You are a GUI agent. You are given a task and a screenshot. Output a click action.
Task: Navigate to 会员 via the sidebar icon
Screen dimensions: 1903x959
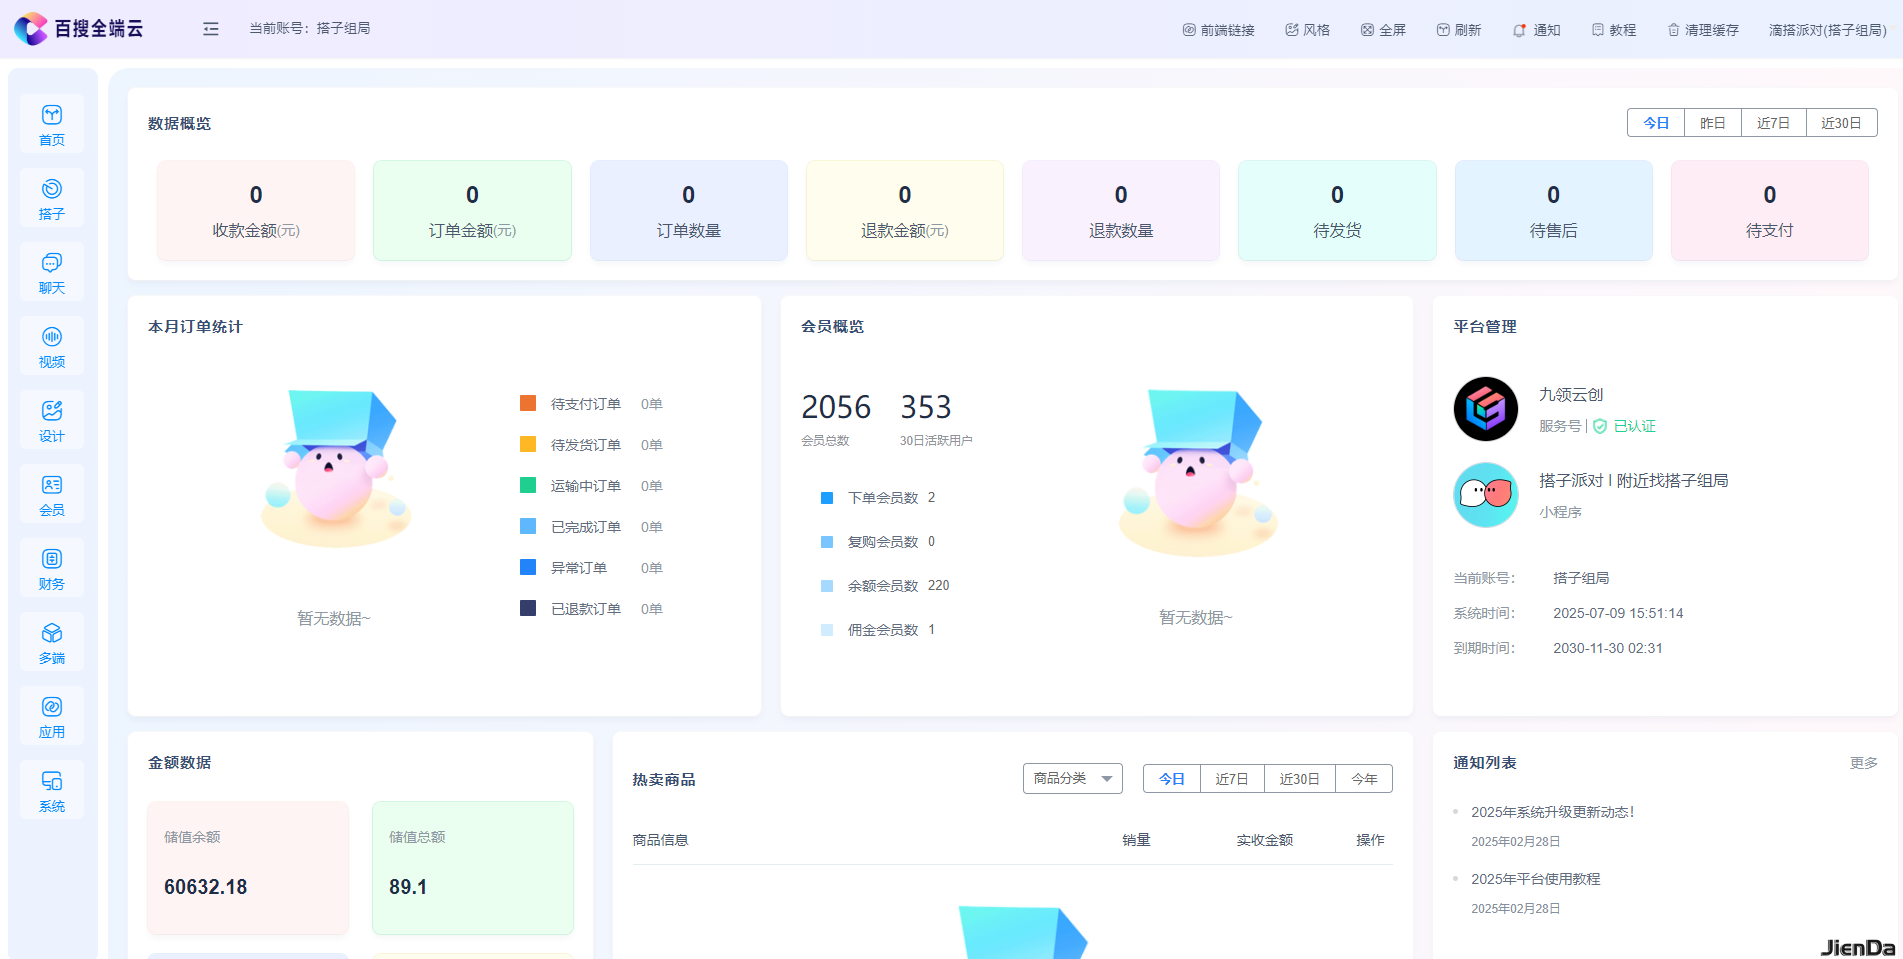52,494
